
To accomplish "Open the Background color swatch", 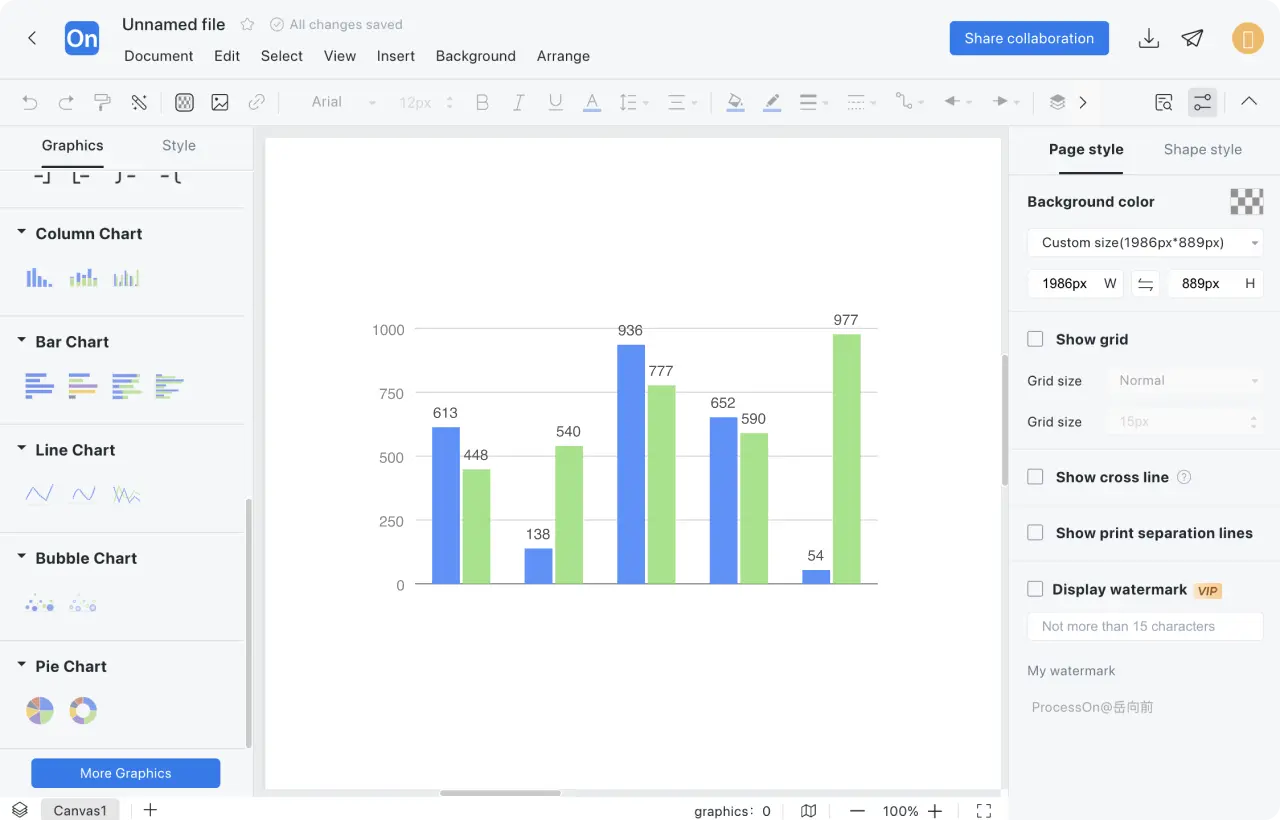I will point(1246,202).
